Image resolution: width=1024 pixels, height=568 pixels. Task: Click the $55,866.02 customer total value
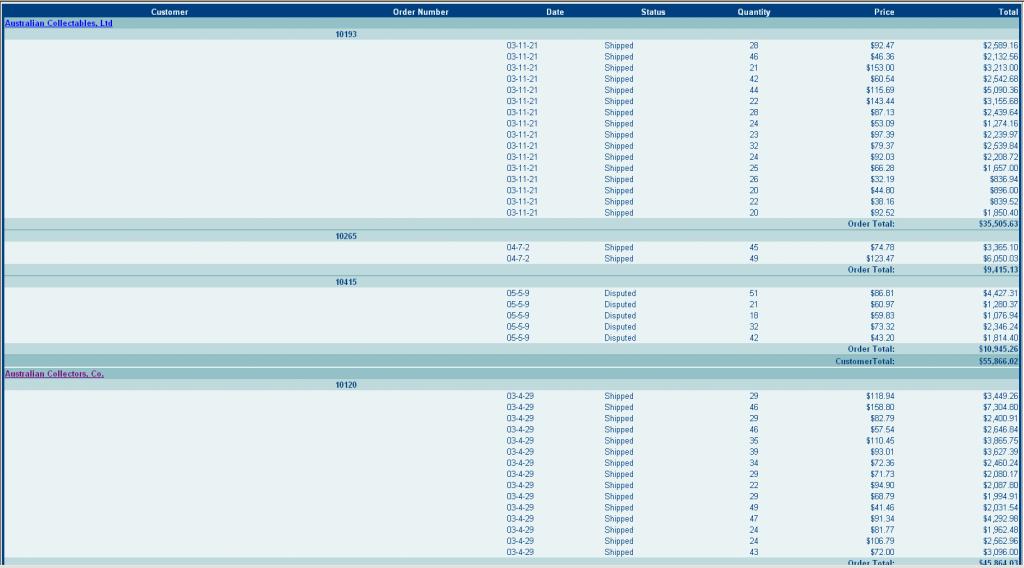coord(998,361)
